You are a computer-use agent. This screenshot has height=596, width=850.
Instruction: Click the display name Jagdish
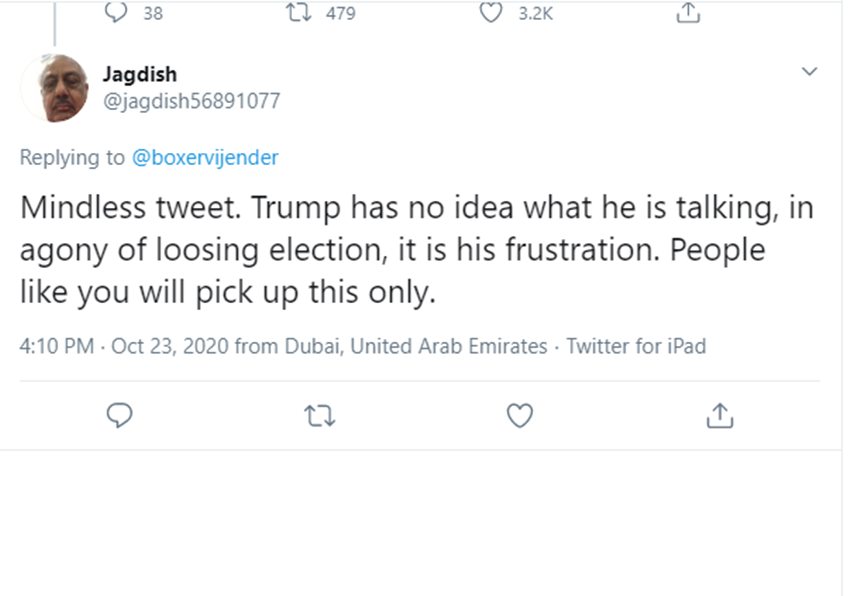(x=140, y=75)
